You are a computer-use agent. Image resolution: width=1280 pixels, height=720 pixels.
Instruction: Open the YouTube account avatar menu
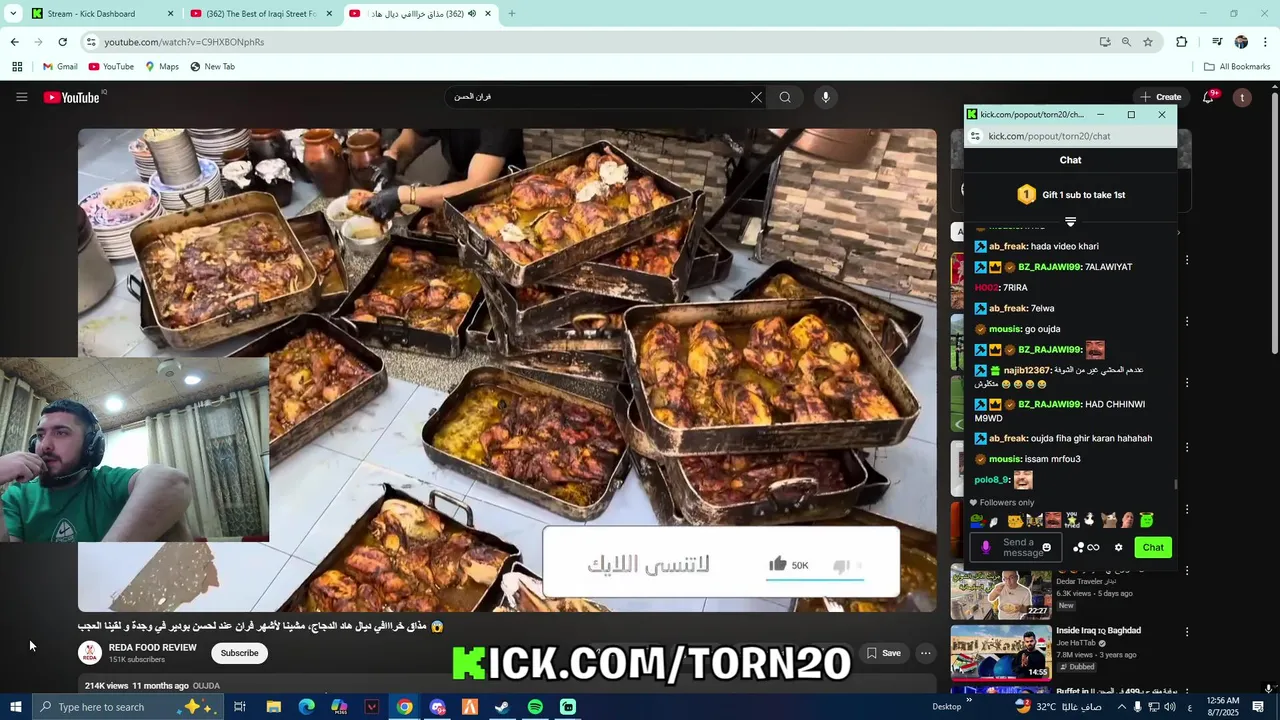(x=1242, y=97)
